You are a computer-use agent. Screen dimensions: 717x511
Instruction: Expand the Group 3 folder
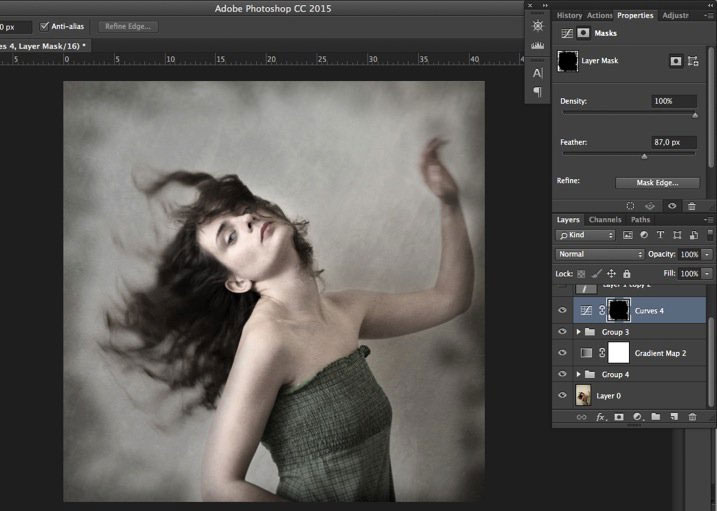pos(578,332)
